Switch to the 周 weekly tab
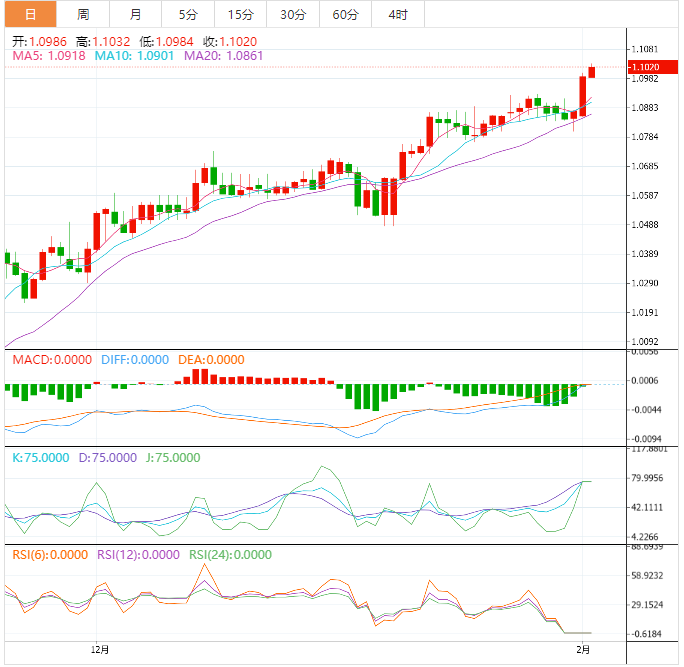This screenshot has width=684, height=667. click(83, 14)
